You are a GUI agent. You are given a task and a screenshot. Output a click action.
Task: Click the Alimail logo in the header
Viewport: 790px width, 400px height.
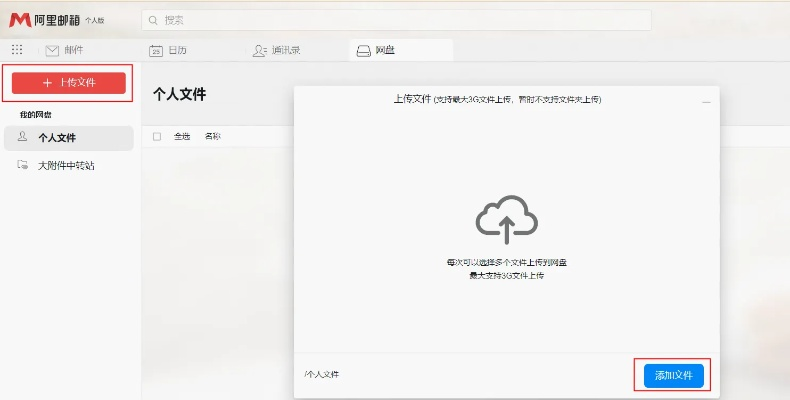(x=19, y=20)
